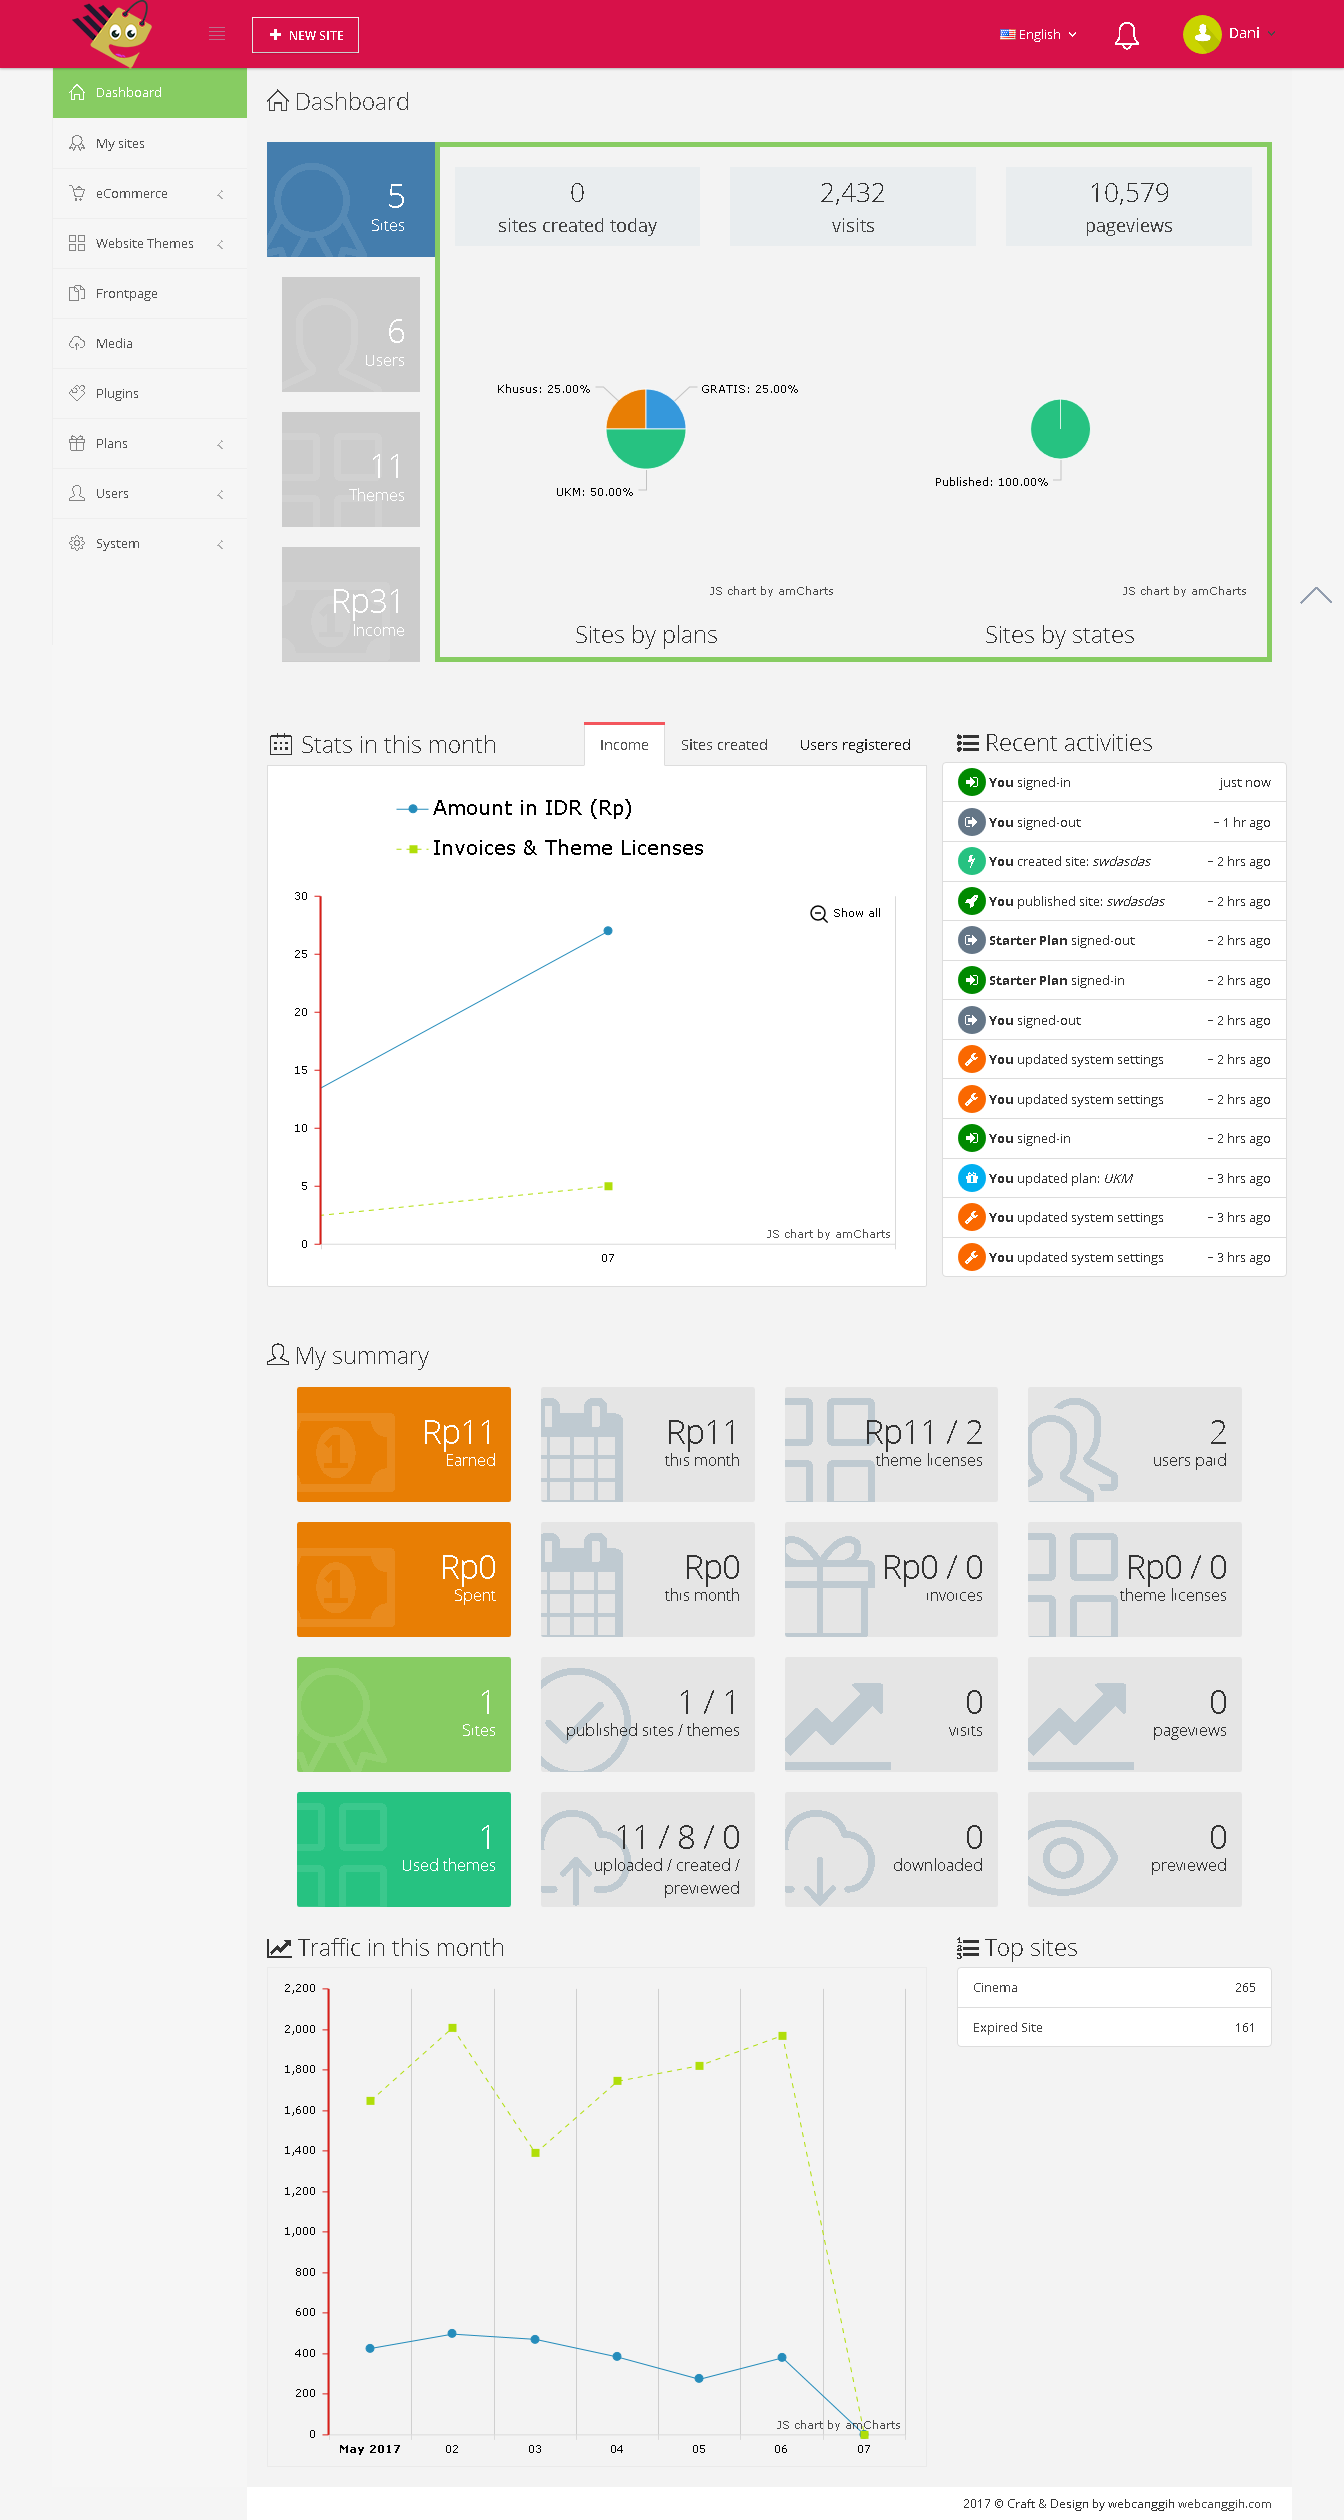Open the 5 Sites summary tile
Viewport: 1344px width, 2520px height.
[351, 200]
